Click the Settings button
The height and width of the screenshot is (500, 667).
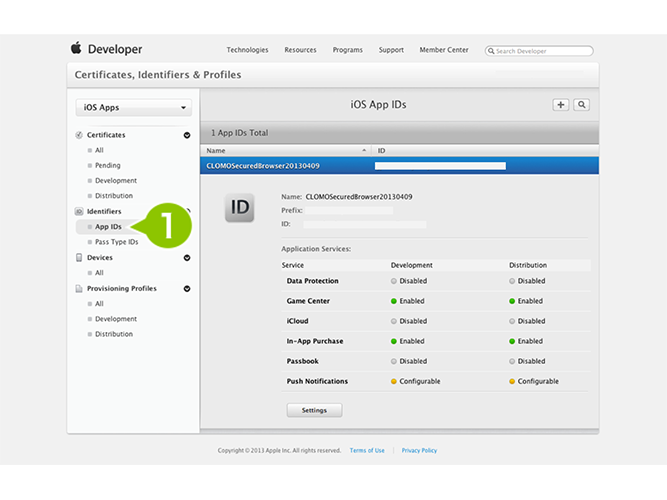pos(314,410)
